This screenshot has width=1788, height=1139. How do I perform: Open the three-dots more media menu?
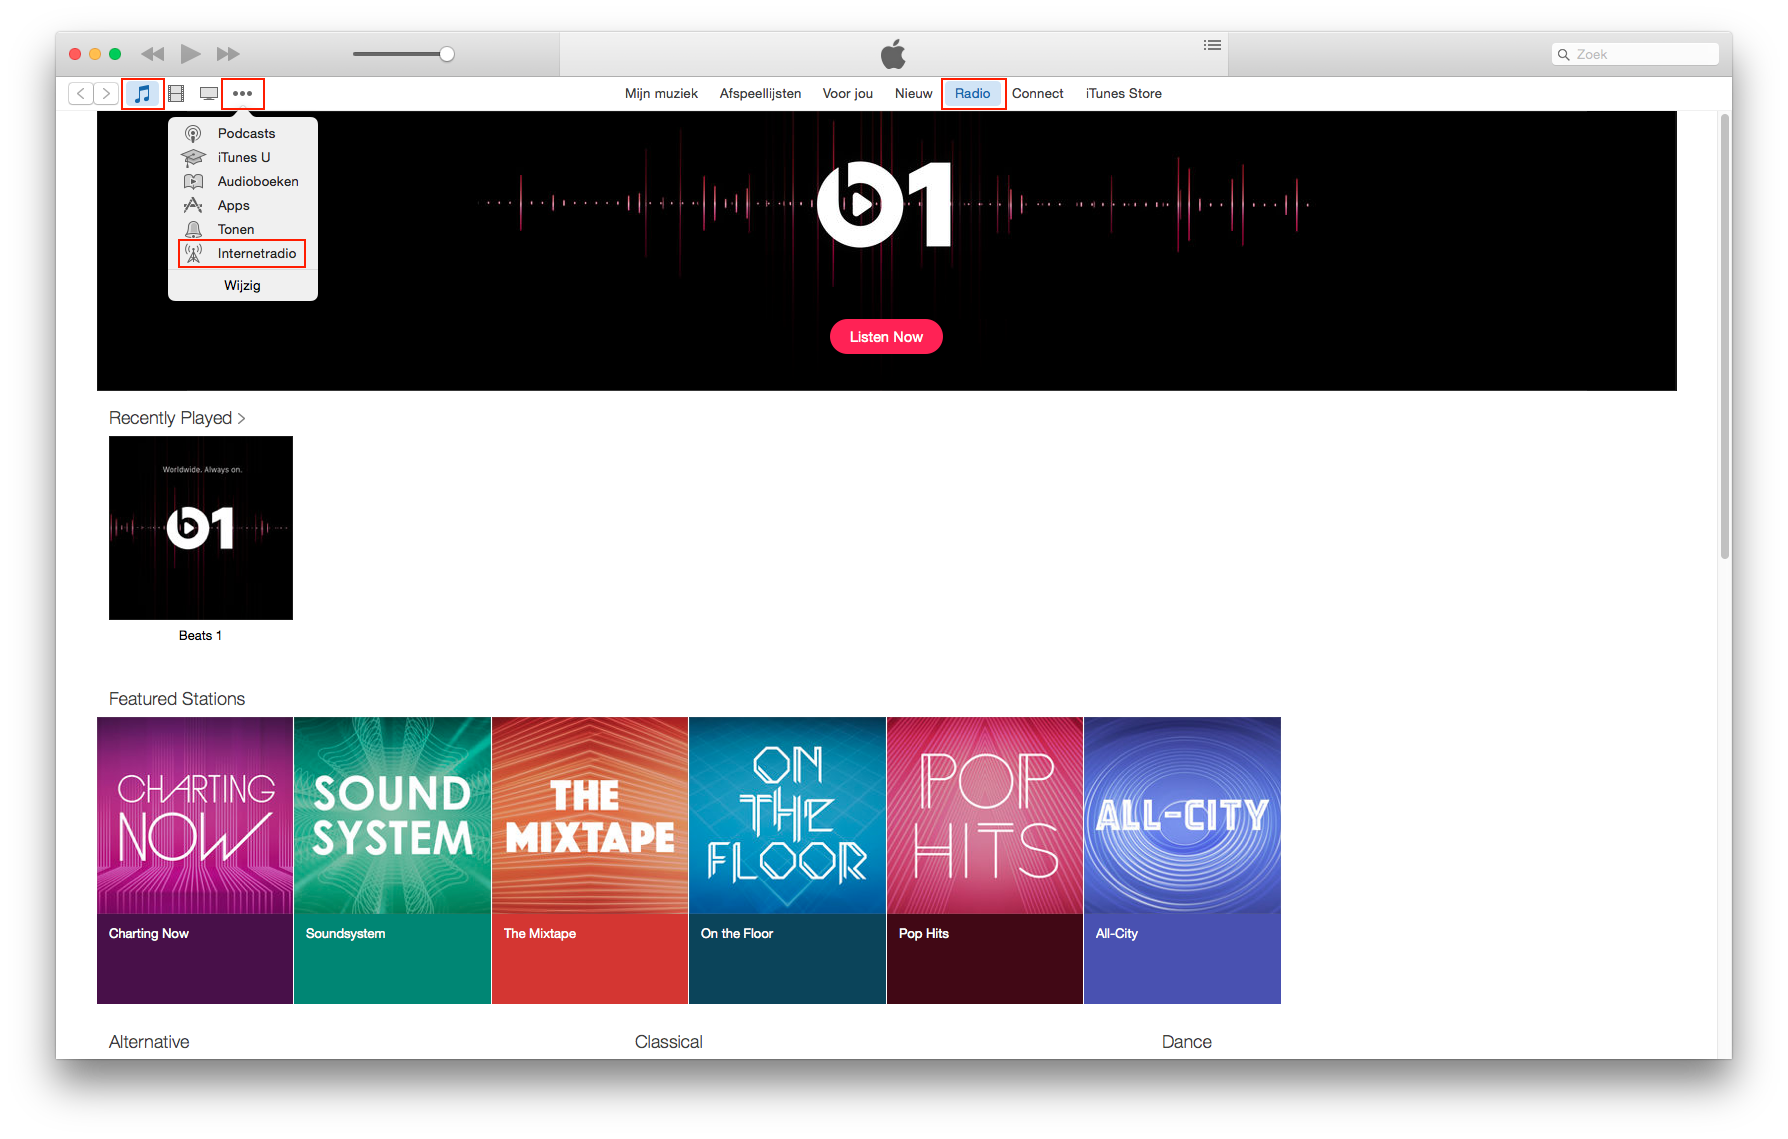pos(242,94)
